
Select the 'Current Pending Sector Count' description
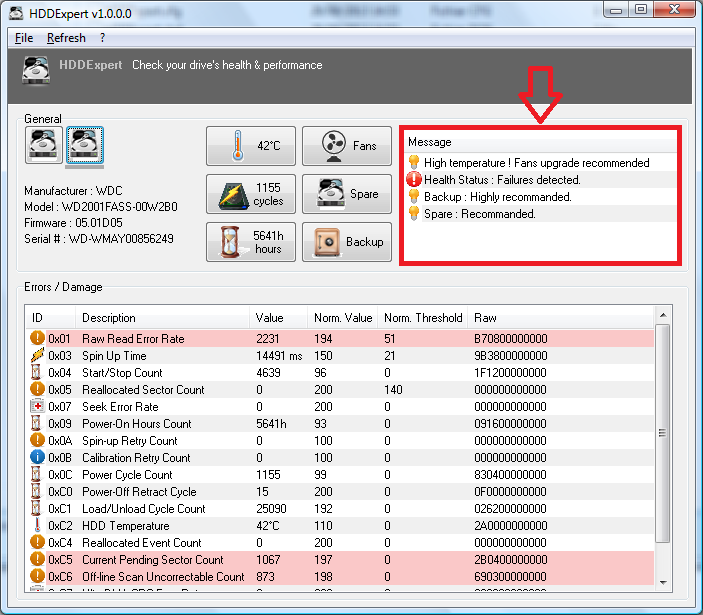click(152, 560)
